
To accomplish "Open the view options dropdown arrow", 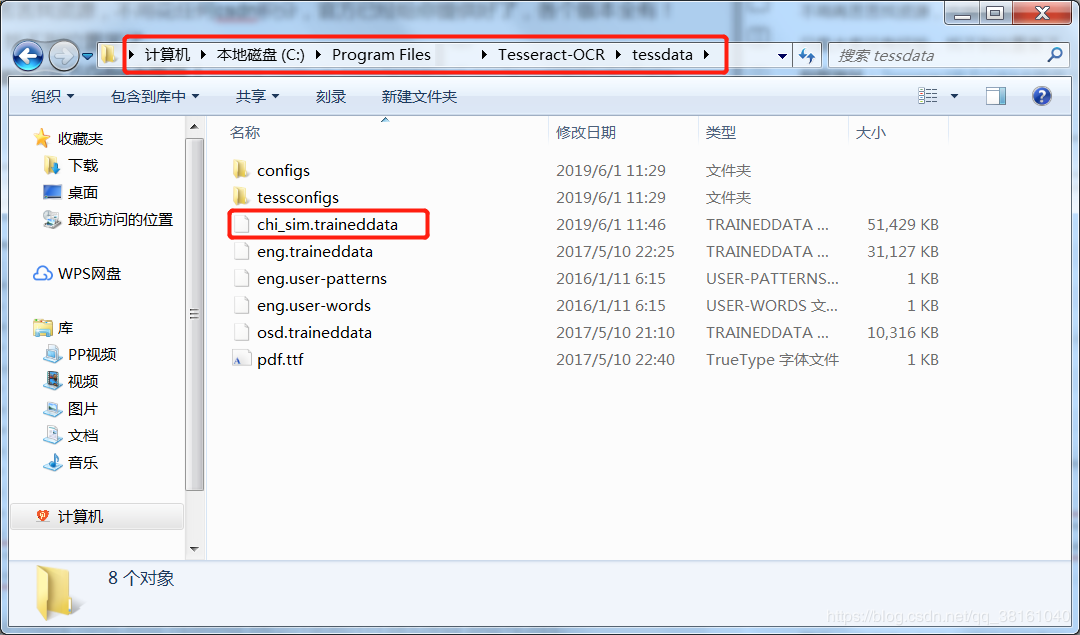I will pyautogui.click(x=954, y=96).
